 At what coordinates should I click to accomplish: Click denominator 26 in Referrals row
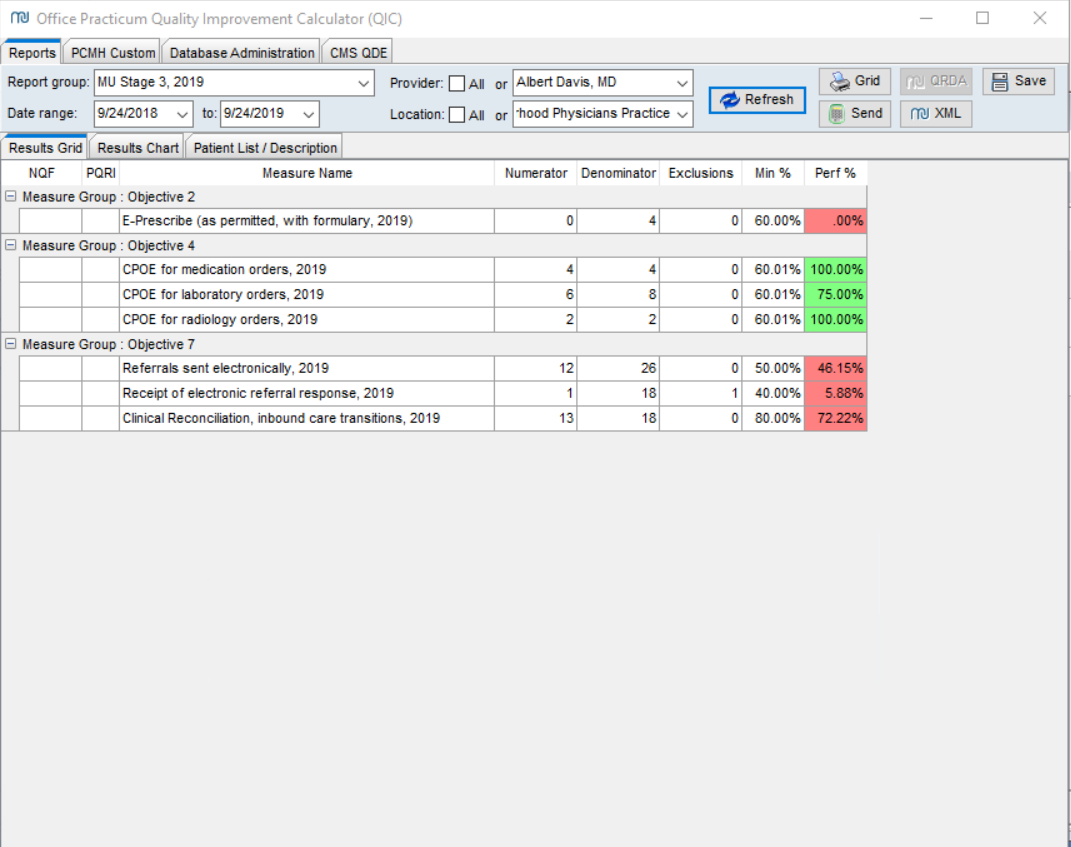[618, 368]
